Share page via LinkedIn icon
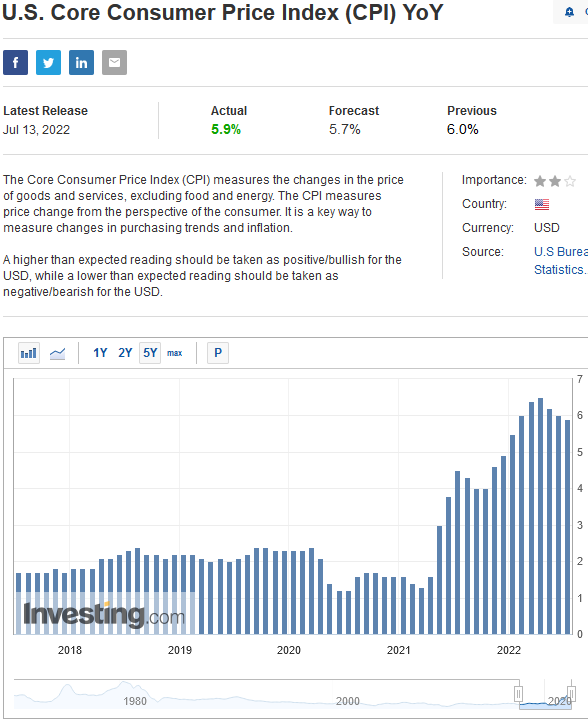Screen dimensions: 588x720 click(81, 62)
